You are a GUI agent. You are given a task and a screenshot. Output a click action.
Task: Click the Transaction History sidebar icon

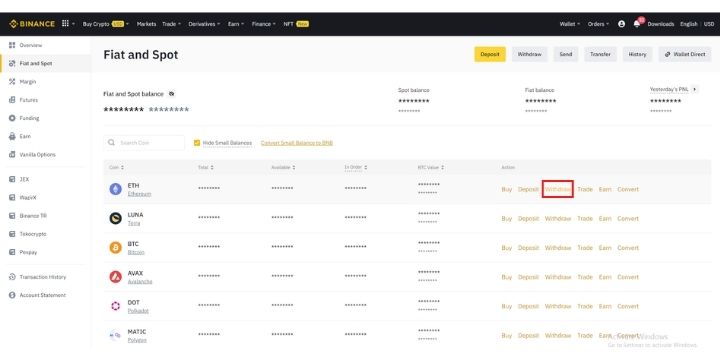[x=12, y=277]
